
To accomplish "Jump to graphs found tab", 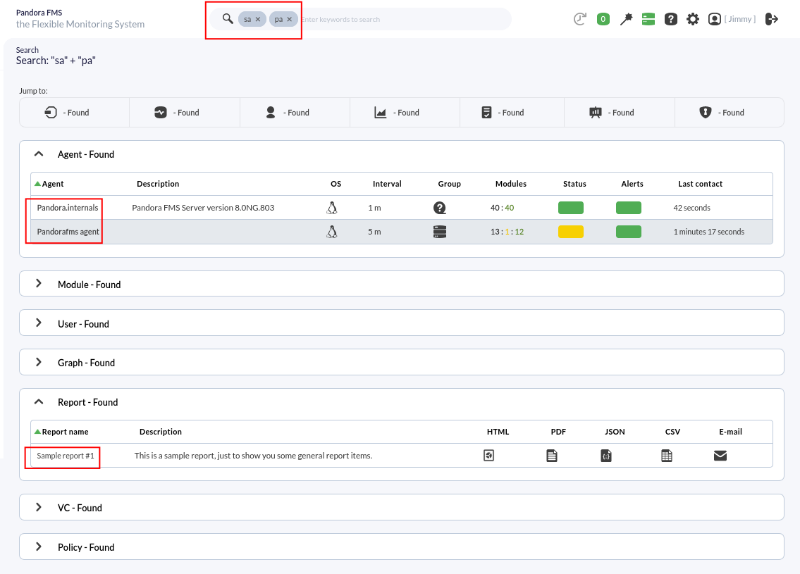I will tap(396, 112).
